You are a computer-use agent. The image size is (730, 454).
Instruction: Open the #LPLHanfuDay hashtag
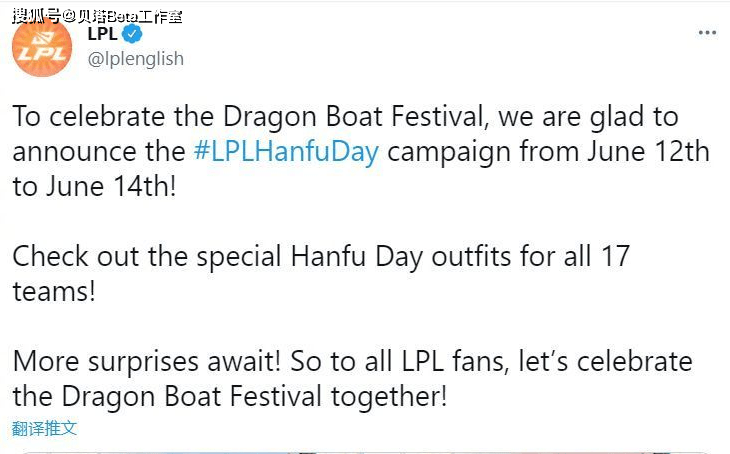coord(286,152)
